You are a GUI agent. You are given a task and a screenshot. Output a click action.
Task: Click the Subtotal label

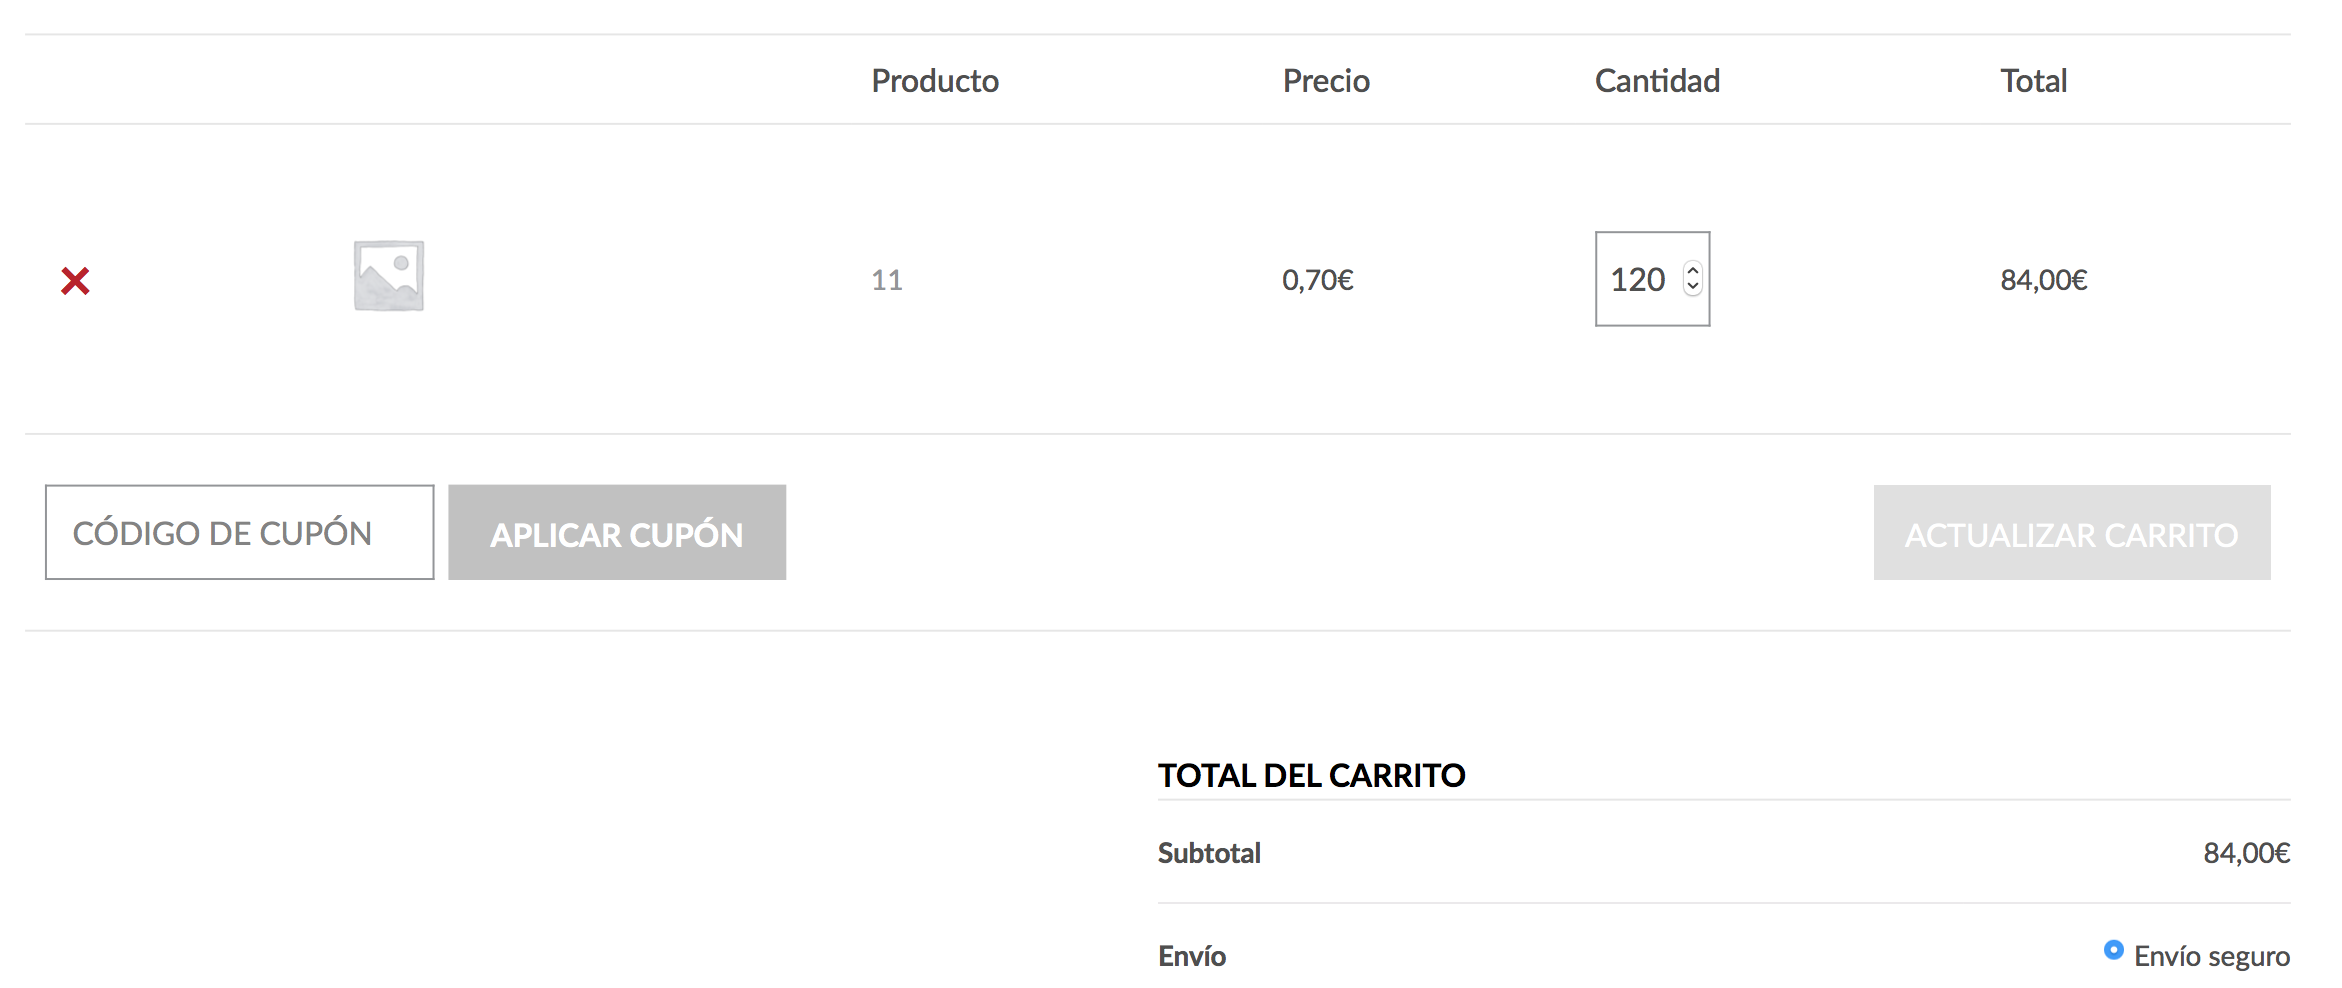click(x=1209, y=853)
